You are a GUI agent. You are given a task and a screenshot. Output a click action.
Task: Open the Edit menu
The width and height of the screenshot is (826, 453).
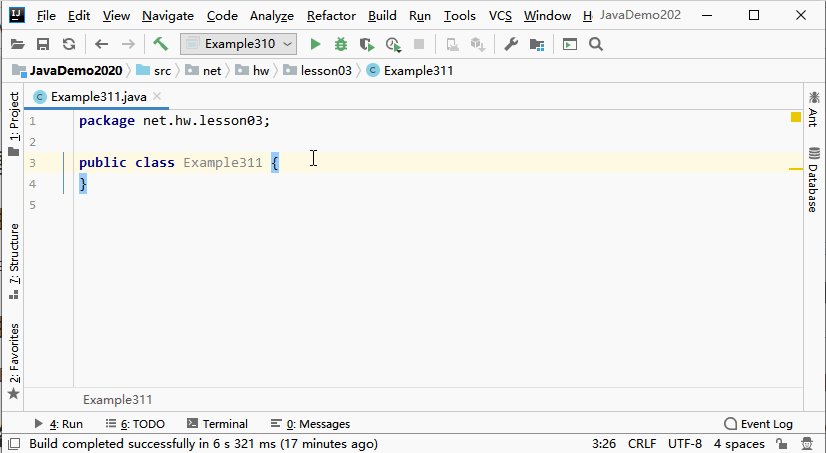(79, 16)
